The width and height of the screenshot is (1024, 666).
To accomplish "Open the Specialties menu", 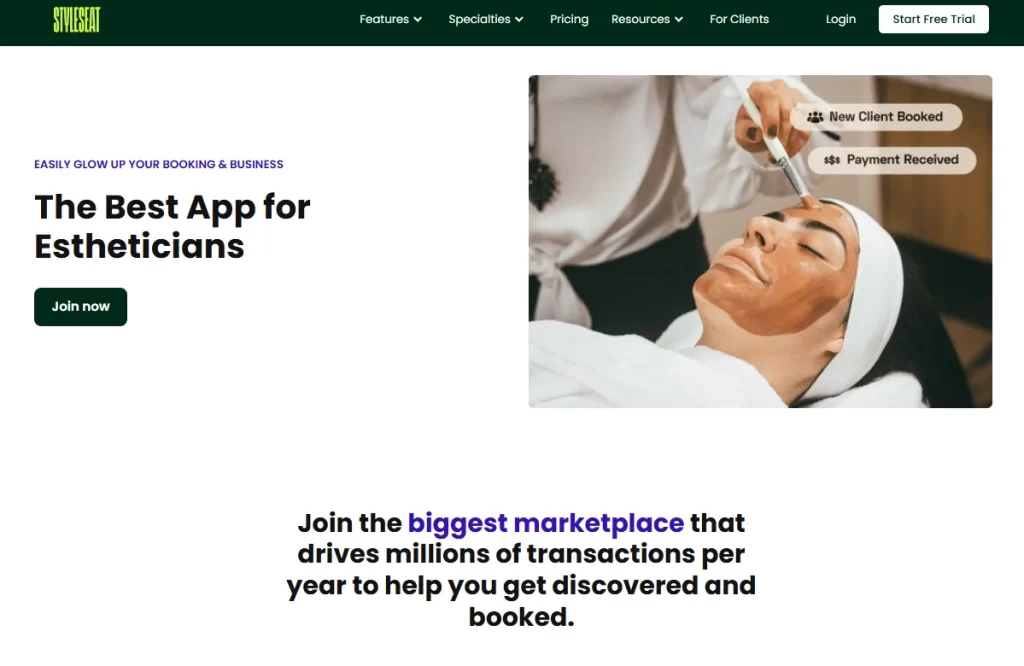I will pos(486,20).
